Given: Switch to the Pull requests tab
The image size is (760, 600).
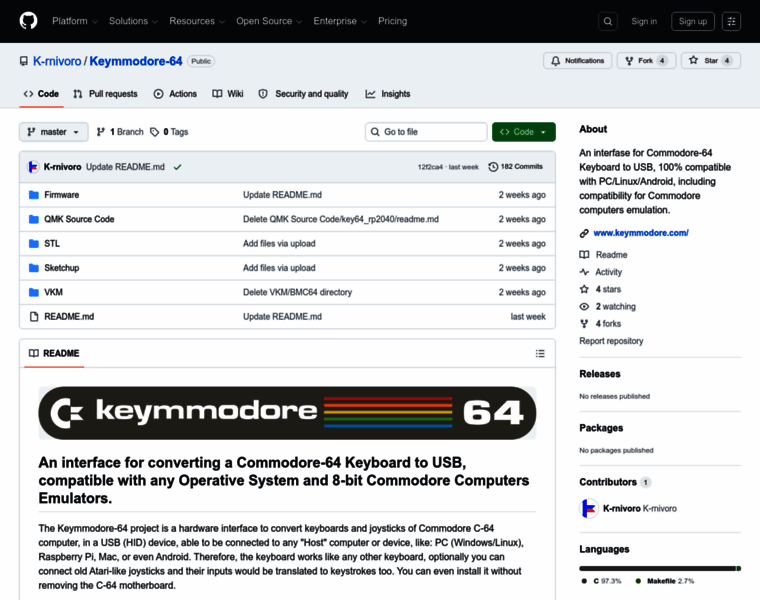Looking at the screenshot, I should coord(105,94).
